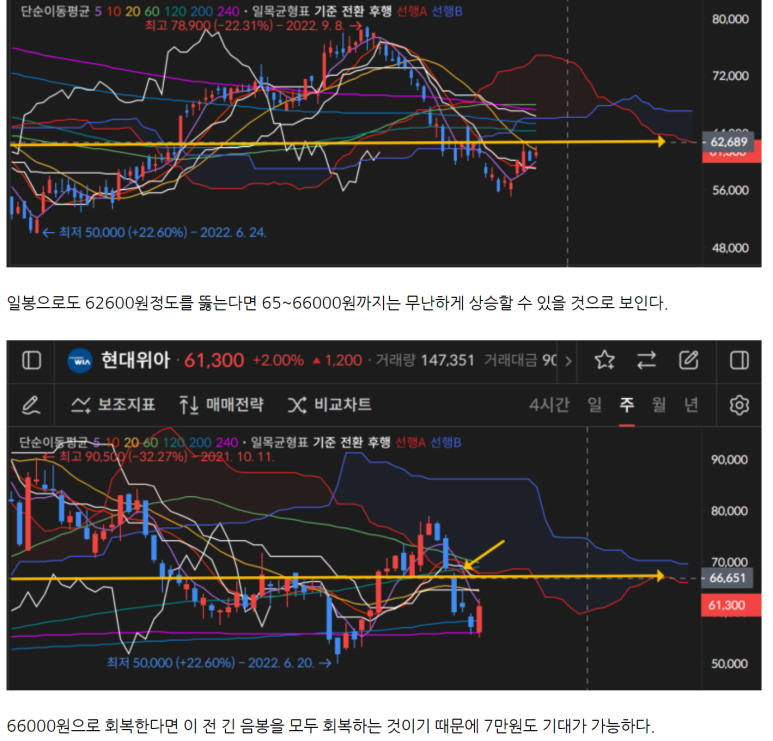Screen dimensions: 773x741
Task: Click 80,000 axis label on daily chart
Action: click(x=730, y=19)
